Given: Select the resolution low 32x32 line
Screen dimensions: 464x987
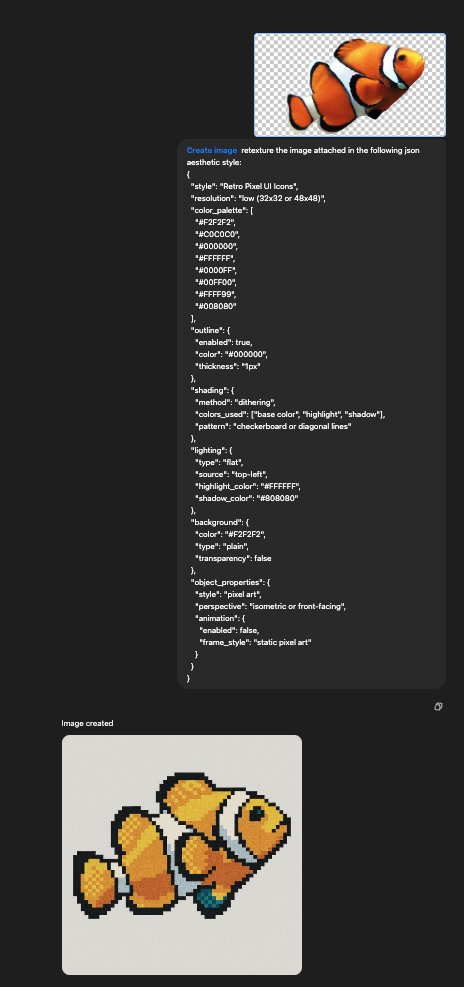Looking at the screenshot, I should (258, 198).
